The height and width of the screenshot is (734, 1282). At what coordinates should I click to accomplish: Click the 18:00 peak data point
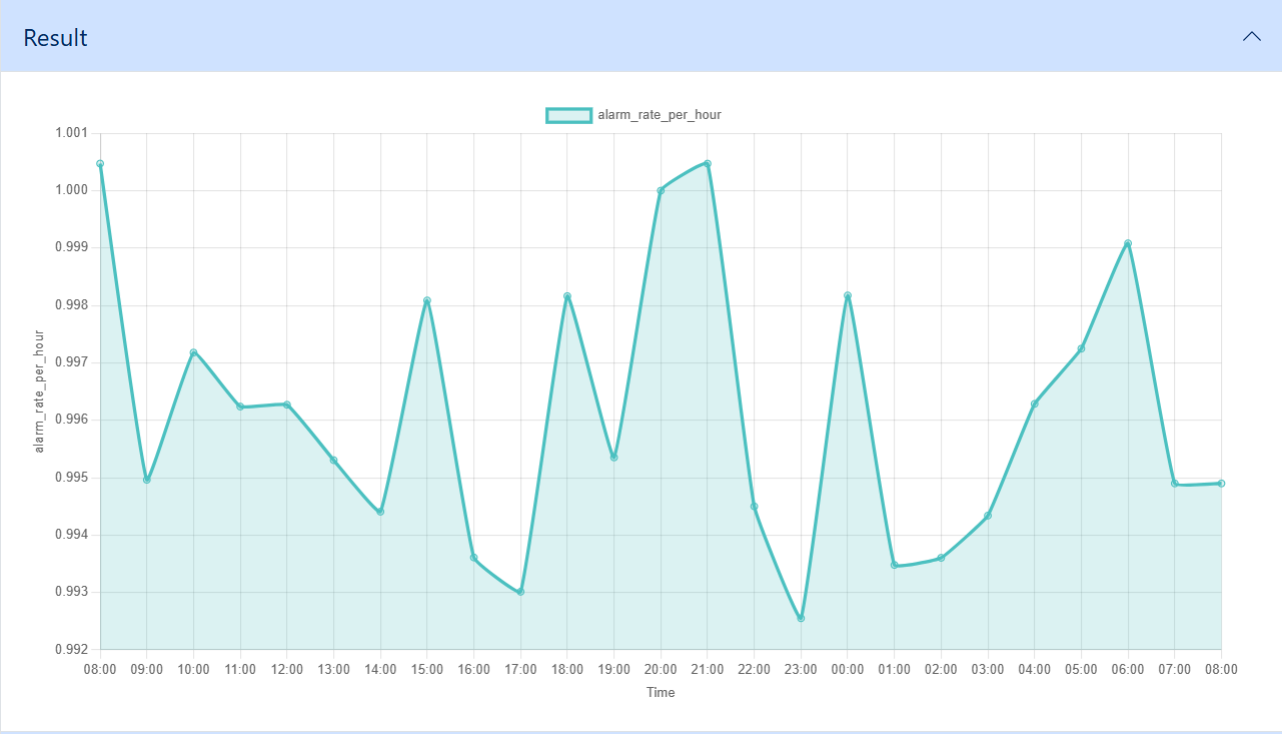coord(567,296)
